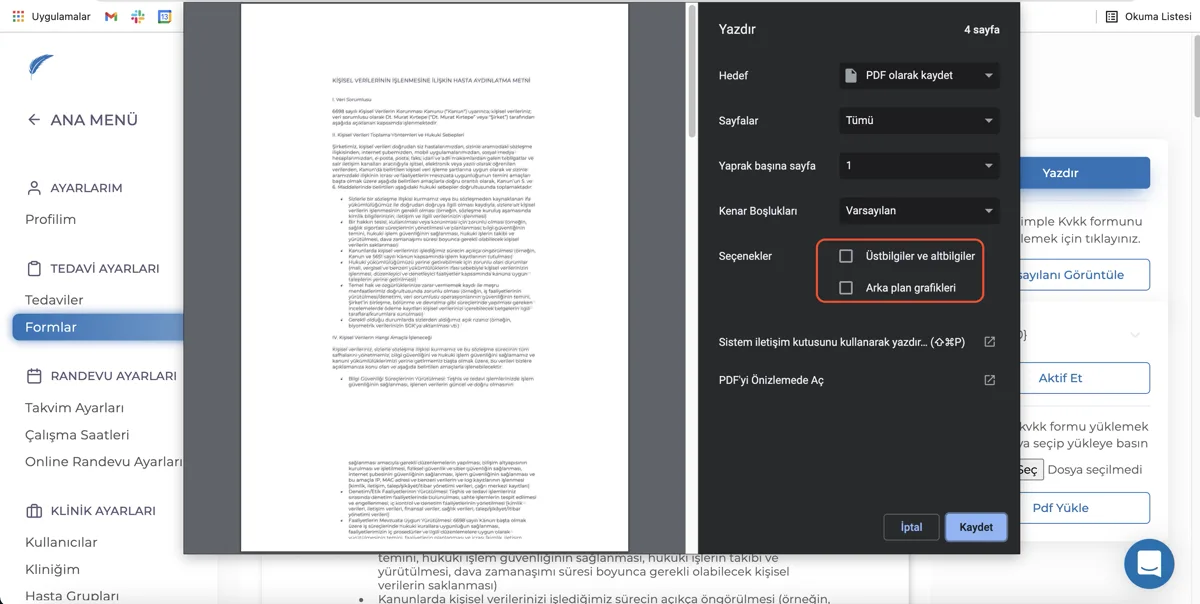Open Tedaviler in the sidebar menu
This screenshot has width=1200, height=604.
coord(54,300)
